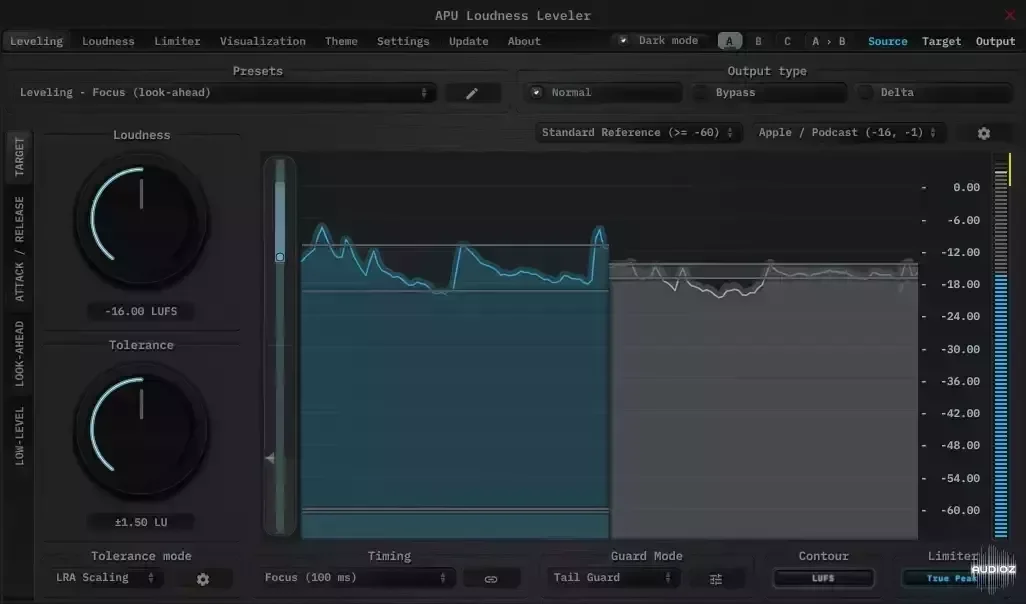
Task: Click the Loudness knob
Action: coord(141,220)
